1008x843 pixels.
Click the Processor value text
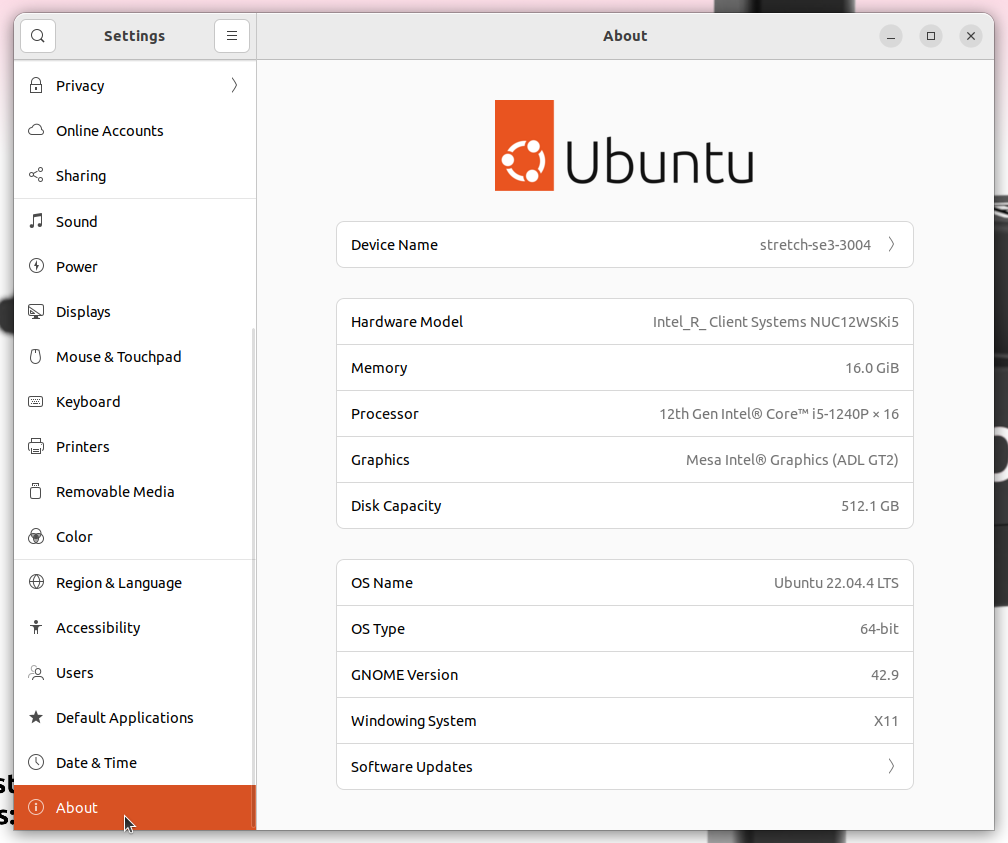(x=779, y=414)
